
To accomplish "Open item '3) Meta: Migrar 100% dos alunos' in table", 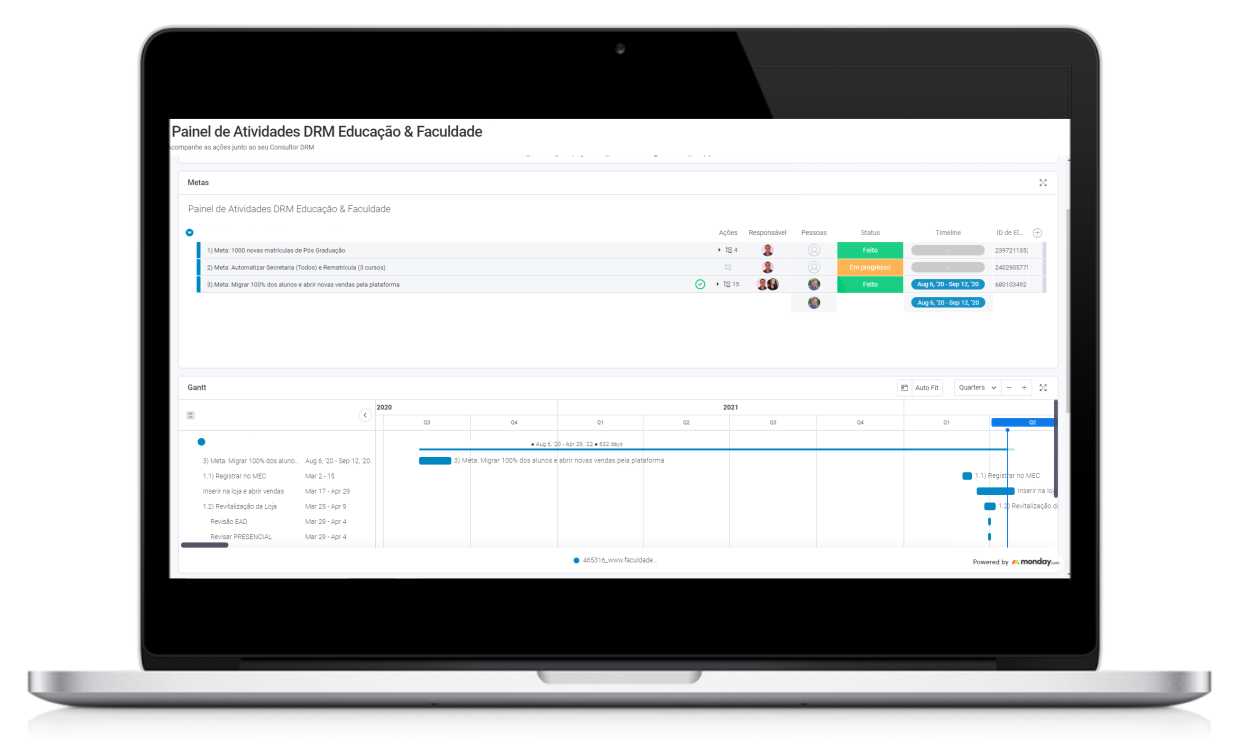I will coord(303,284).
